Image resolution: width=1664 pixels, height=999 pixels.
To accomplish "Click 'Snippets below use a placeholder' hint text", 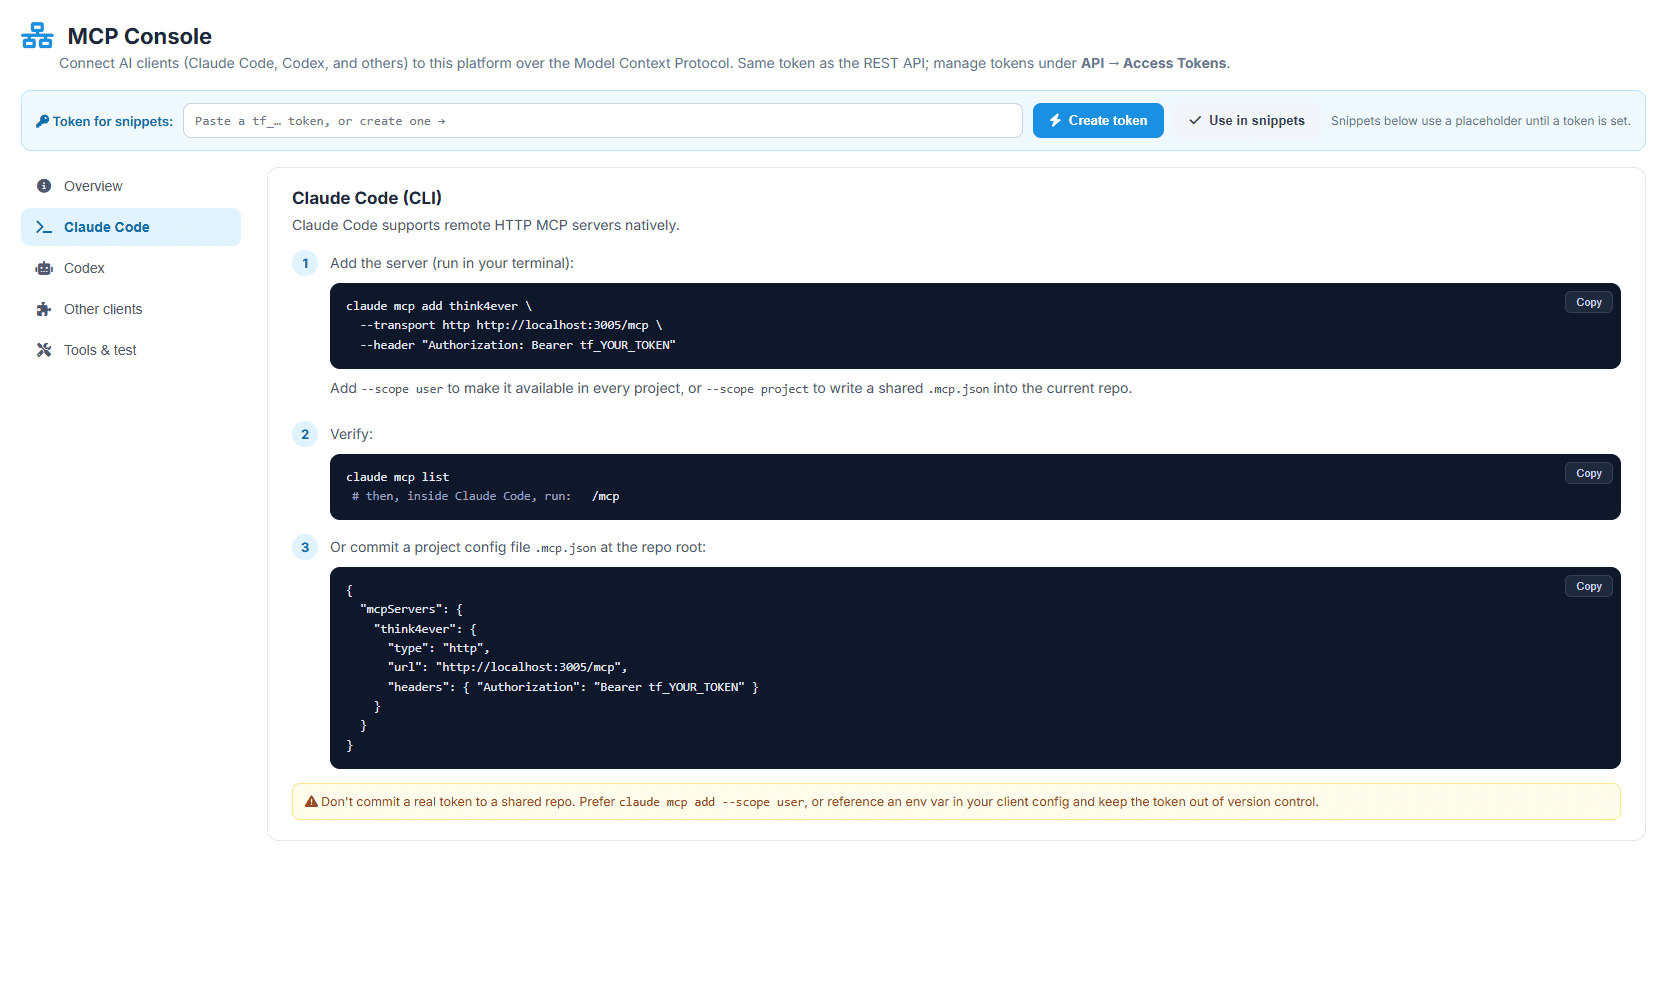I will click(1480, 121).
